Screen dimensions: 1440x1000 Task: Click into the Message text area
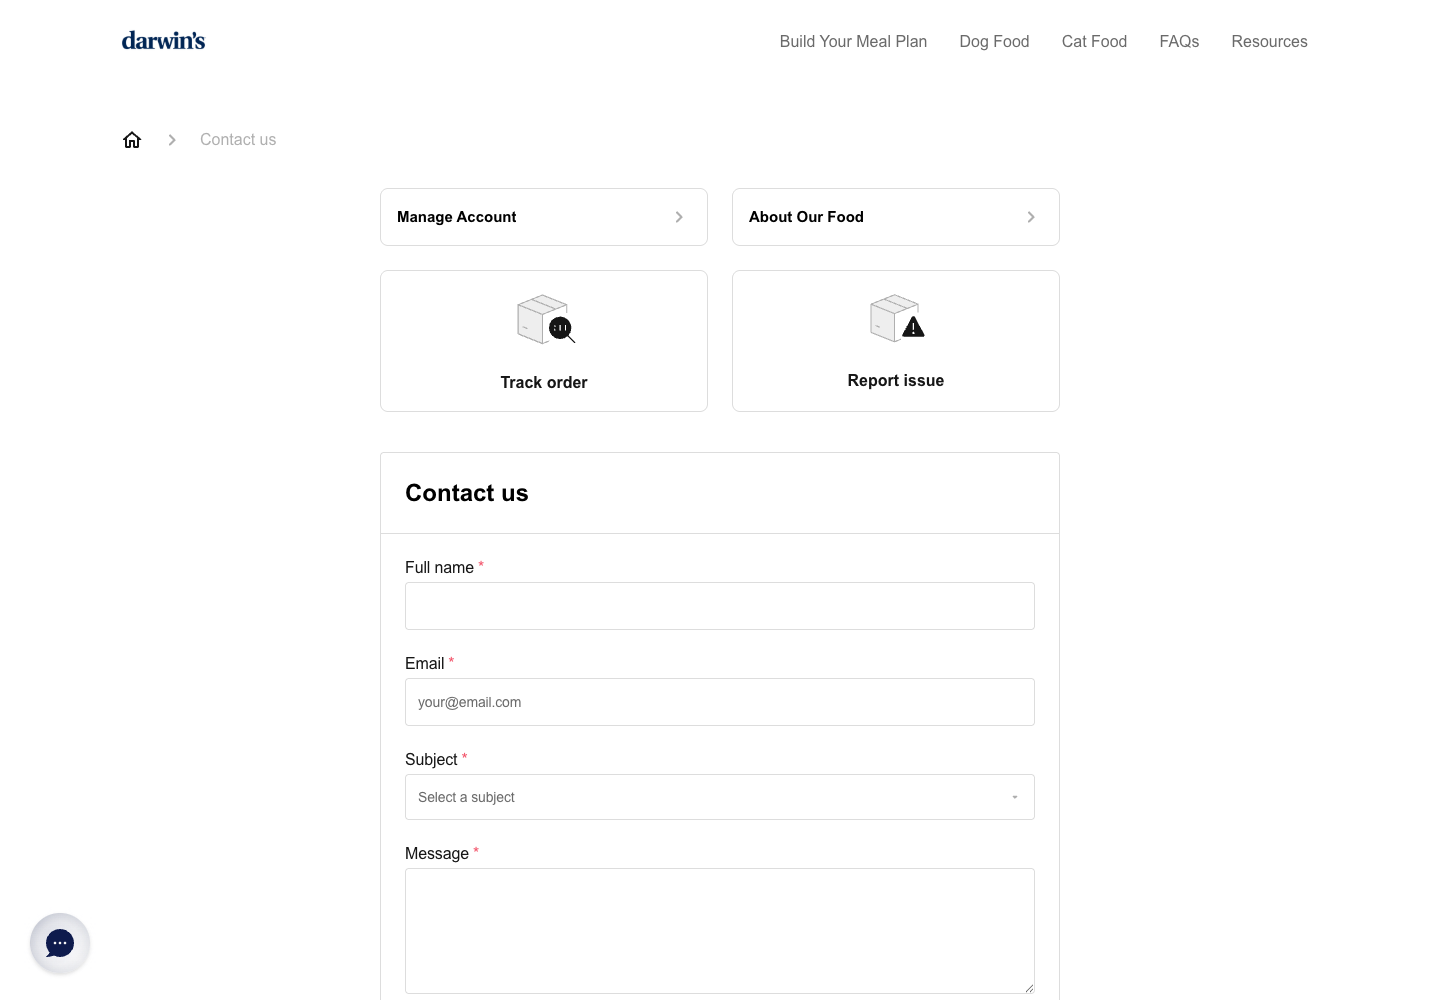pos(720,931)
